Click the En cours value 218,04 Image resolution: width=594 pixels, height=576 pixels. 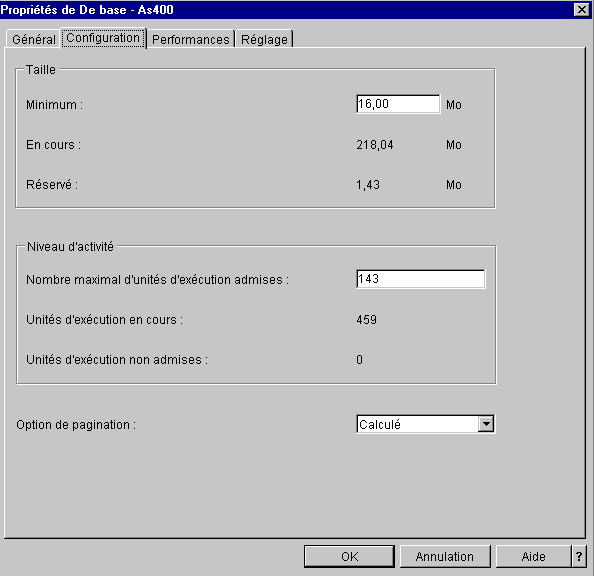(375, 145)
